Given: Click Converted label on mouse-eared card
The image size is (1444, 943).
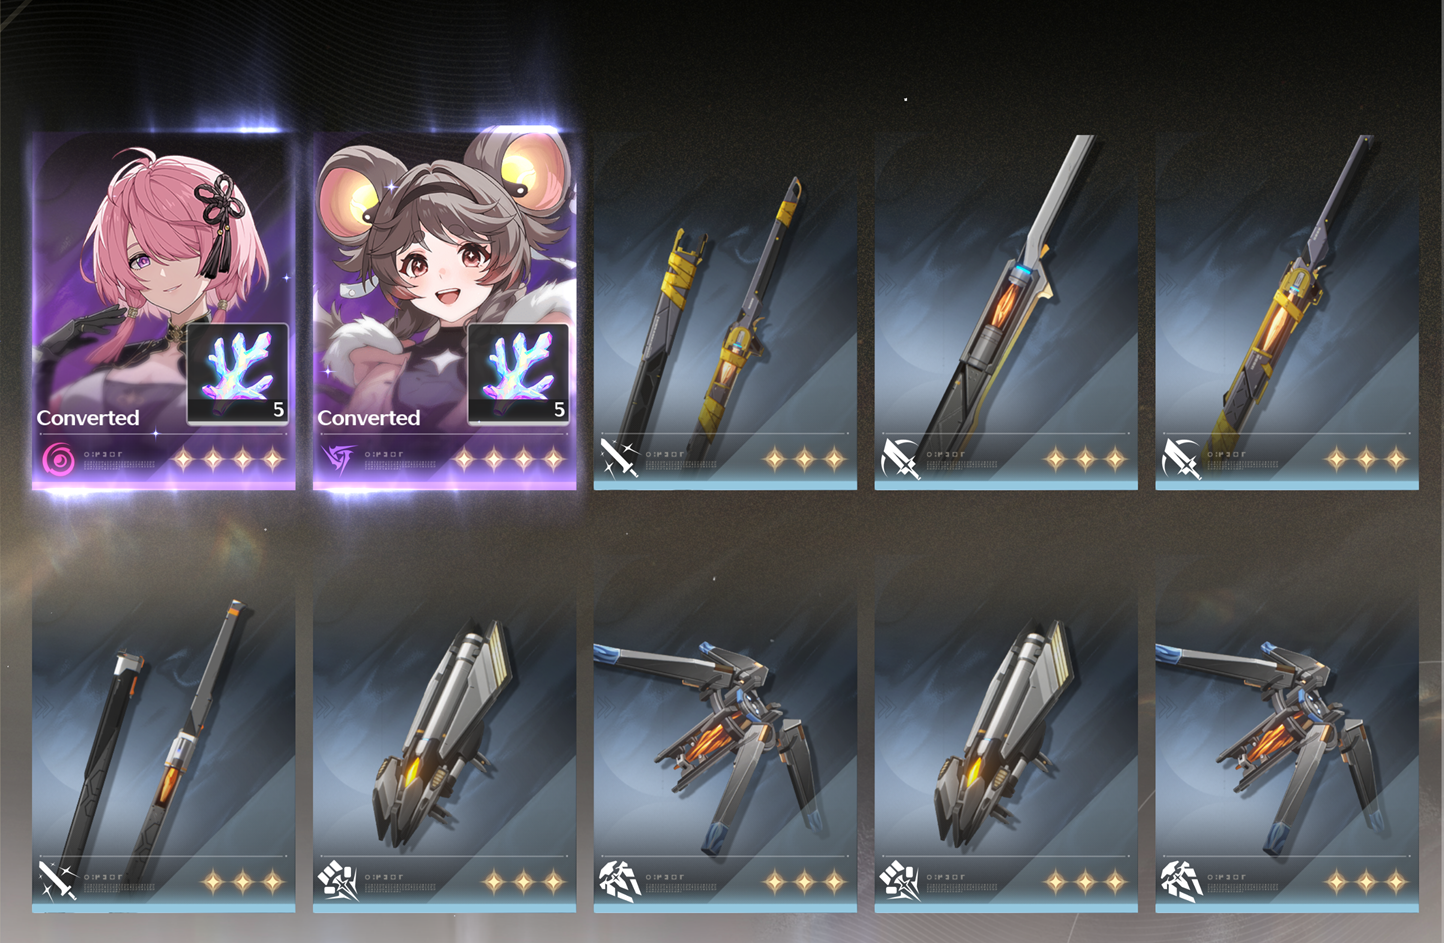Looking at the screenshot, I should coord(369,418).
